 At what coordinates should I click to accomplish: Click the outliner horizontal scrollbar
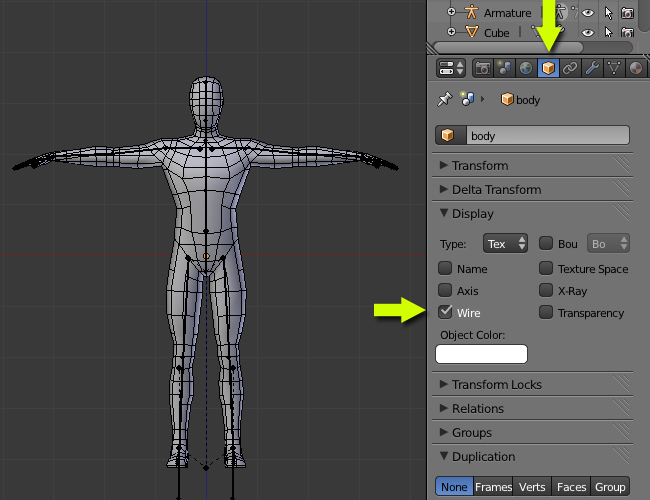coord(508,47)
